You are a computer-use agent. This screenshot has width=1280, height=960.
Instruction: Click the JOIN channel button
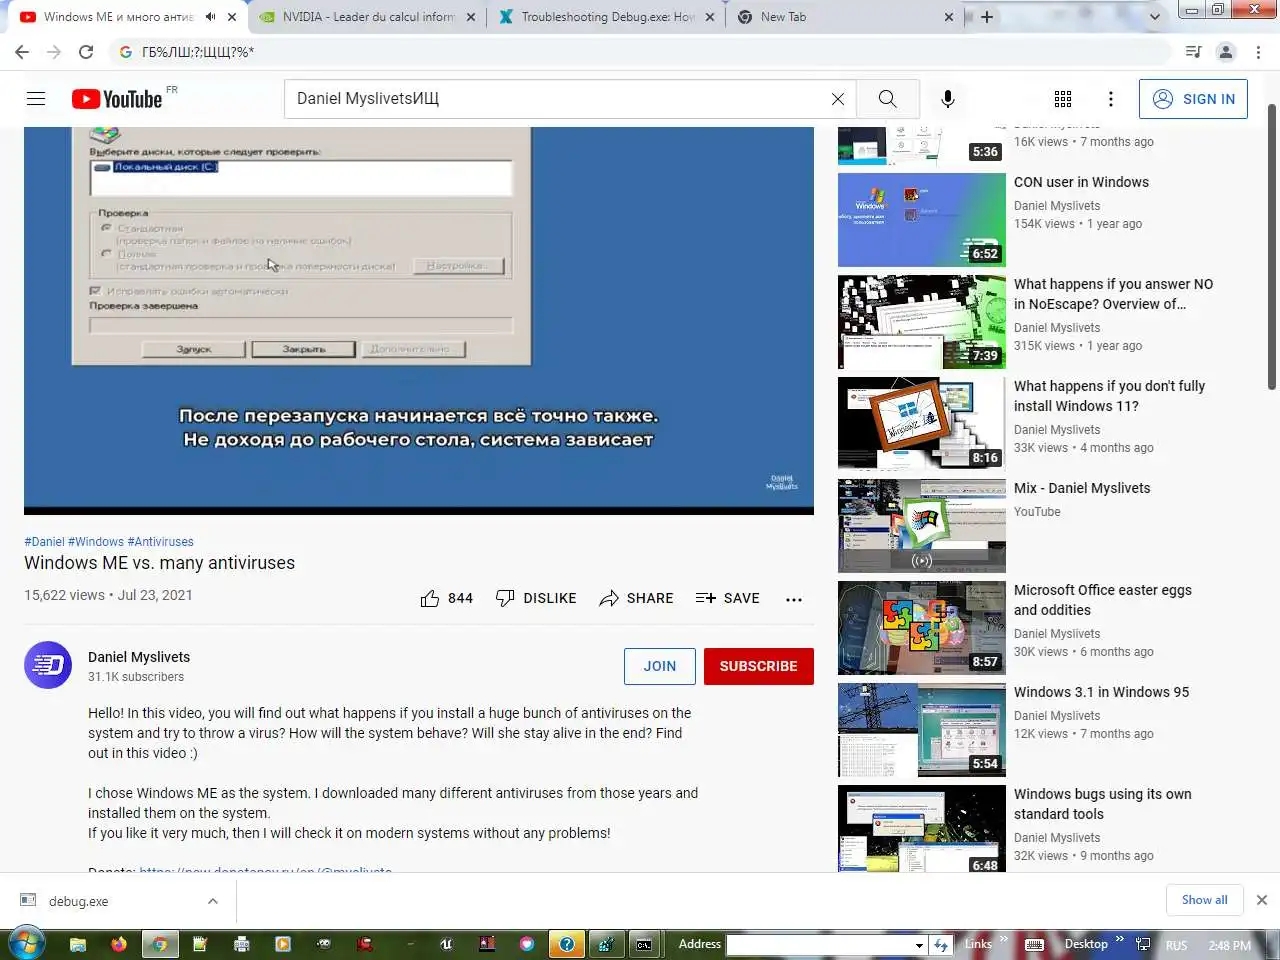click(660, 666)
